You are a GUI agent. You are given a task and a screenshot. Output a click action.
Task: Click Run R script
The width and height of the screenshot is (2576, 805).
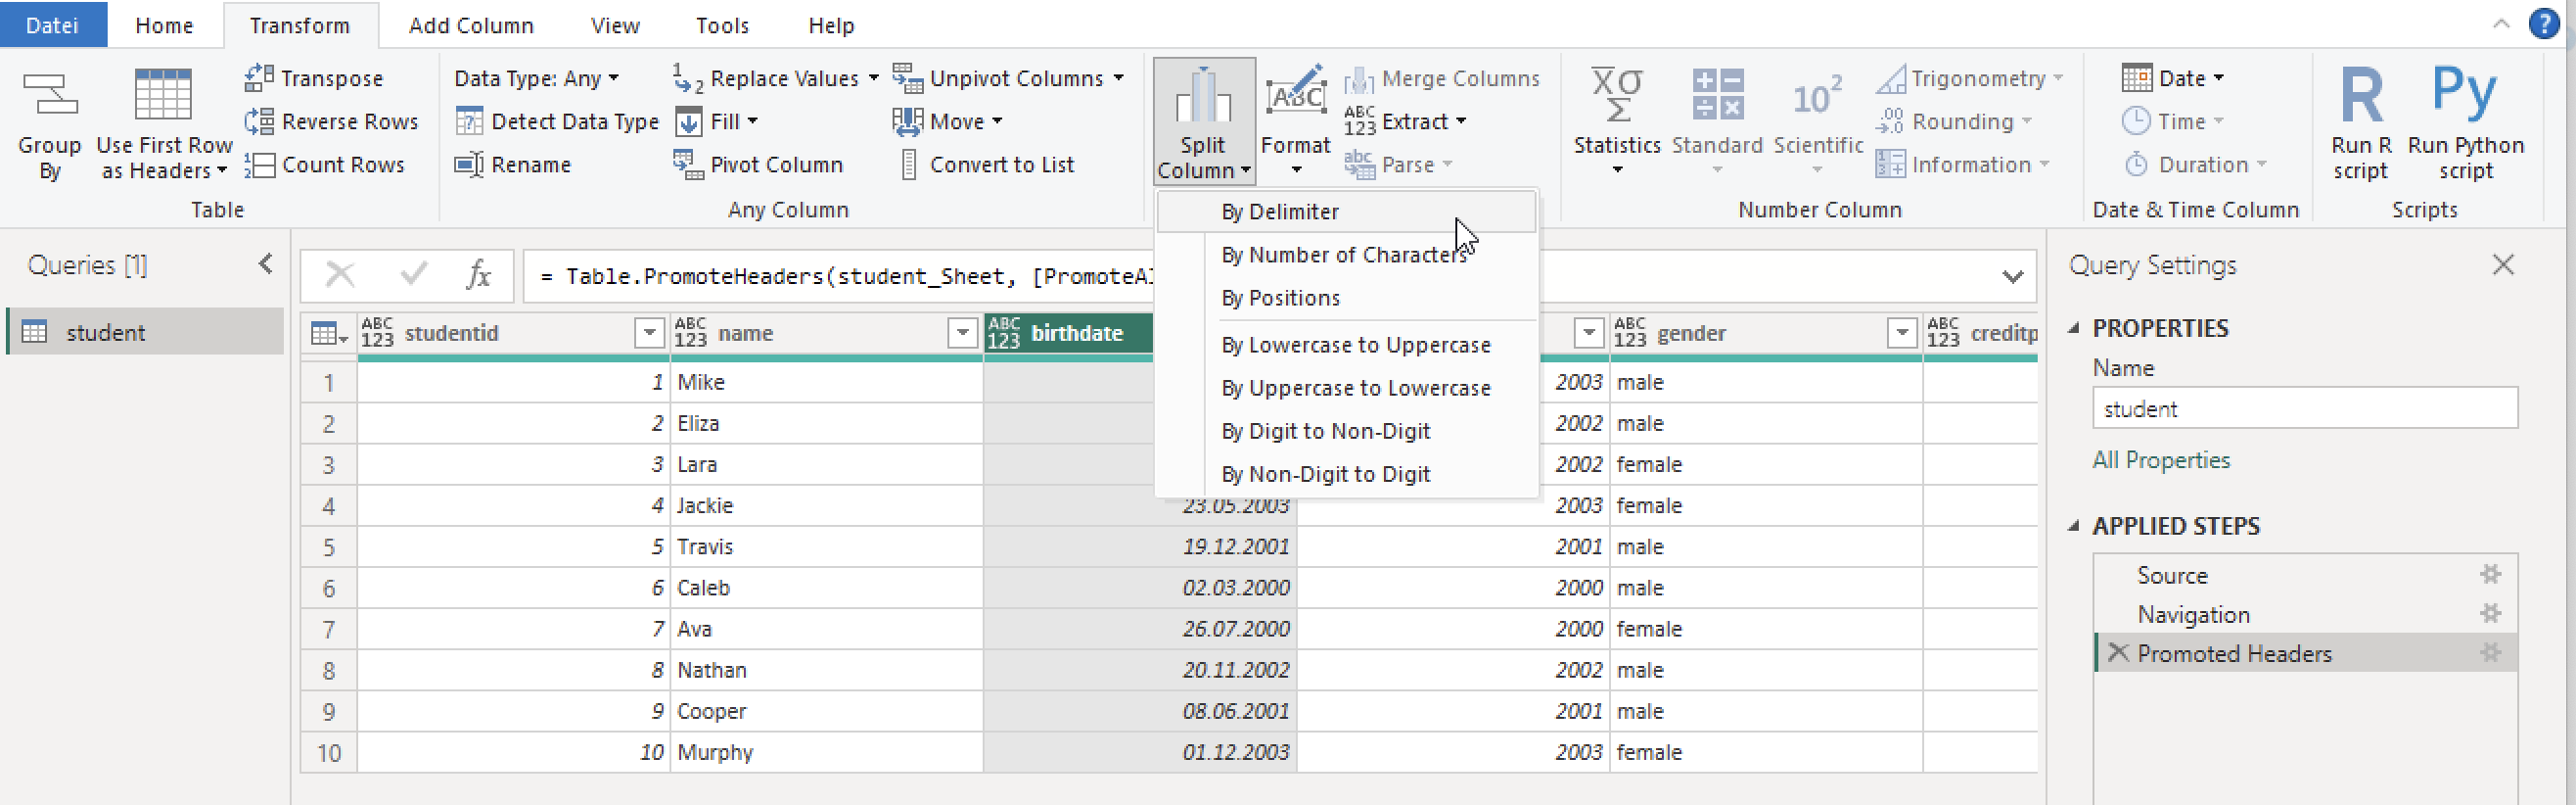[x=2361, y=122]
